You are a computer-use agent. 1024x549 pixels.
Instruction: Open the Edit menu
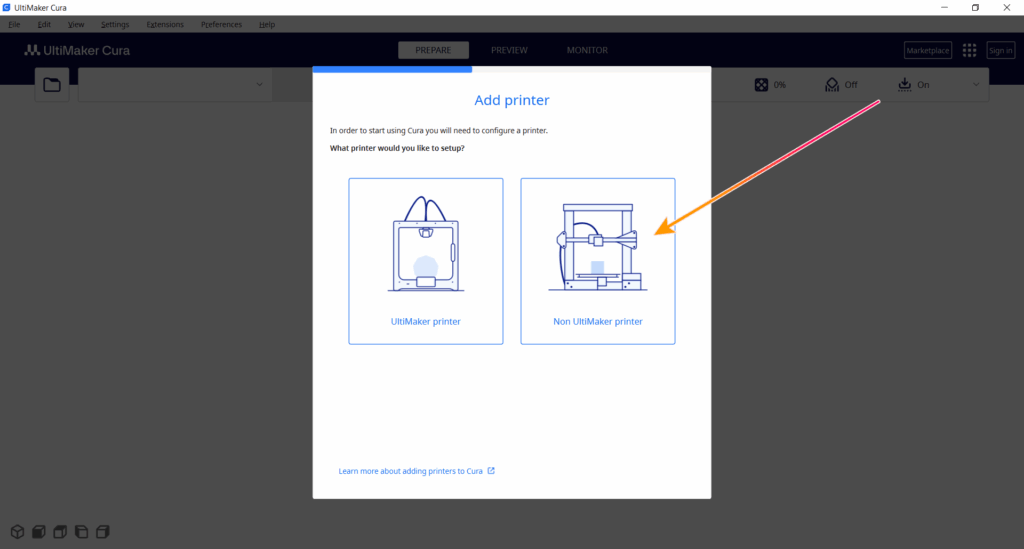tap(44, 24)
